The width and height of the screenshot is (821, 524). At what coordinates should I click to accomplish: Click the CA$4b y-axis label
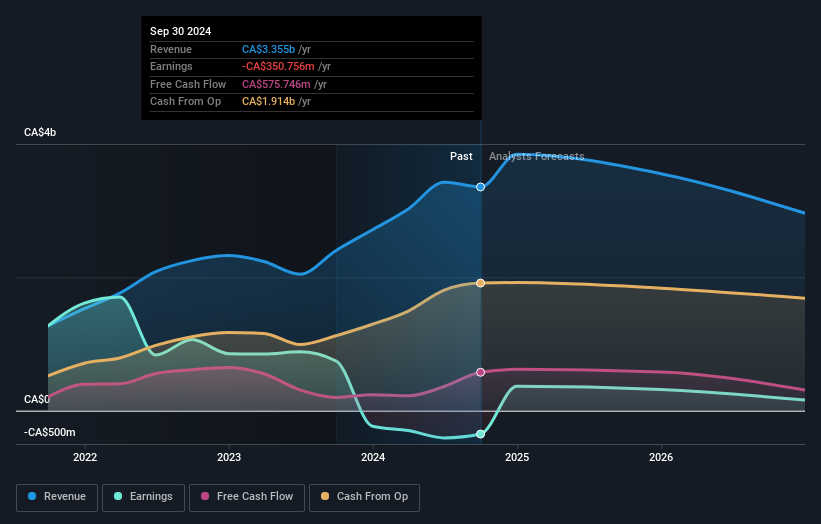click(40, 132)
